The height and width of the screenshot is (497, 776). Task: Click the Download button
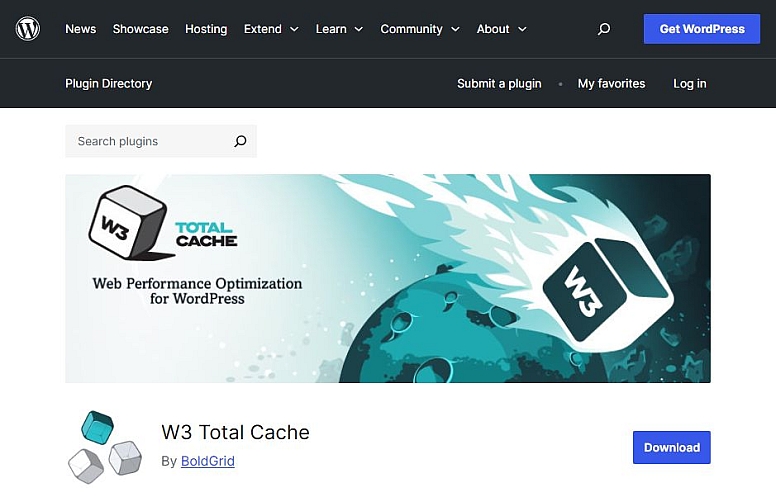tap(672, 447)
